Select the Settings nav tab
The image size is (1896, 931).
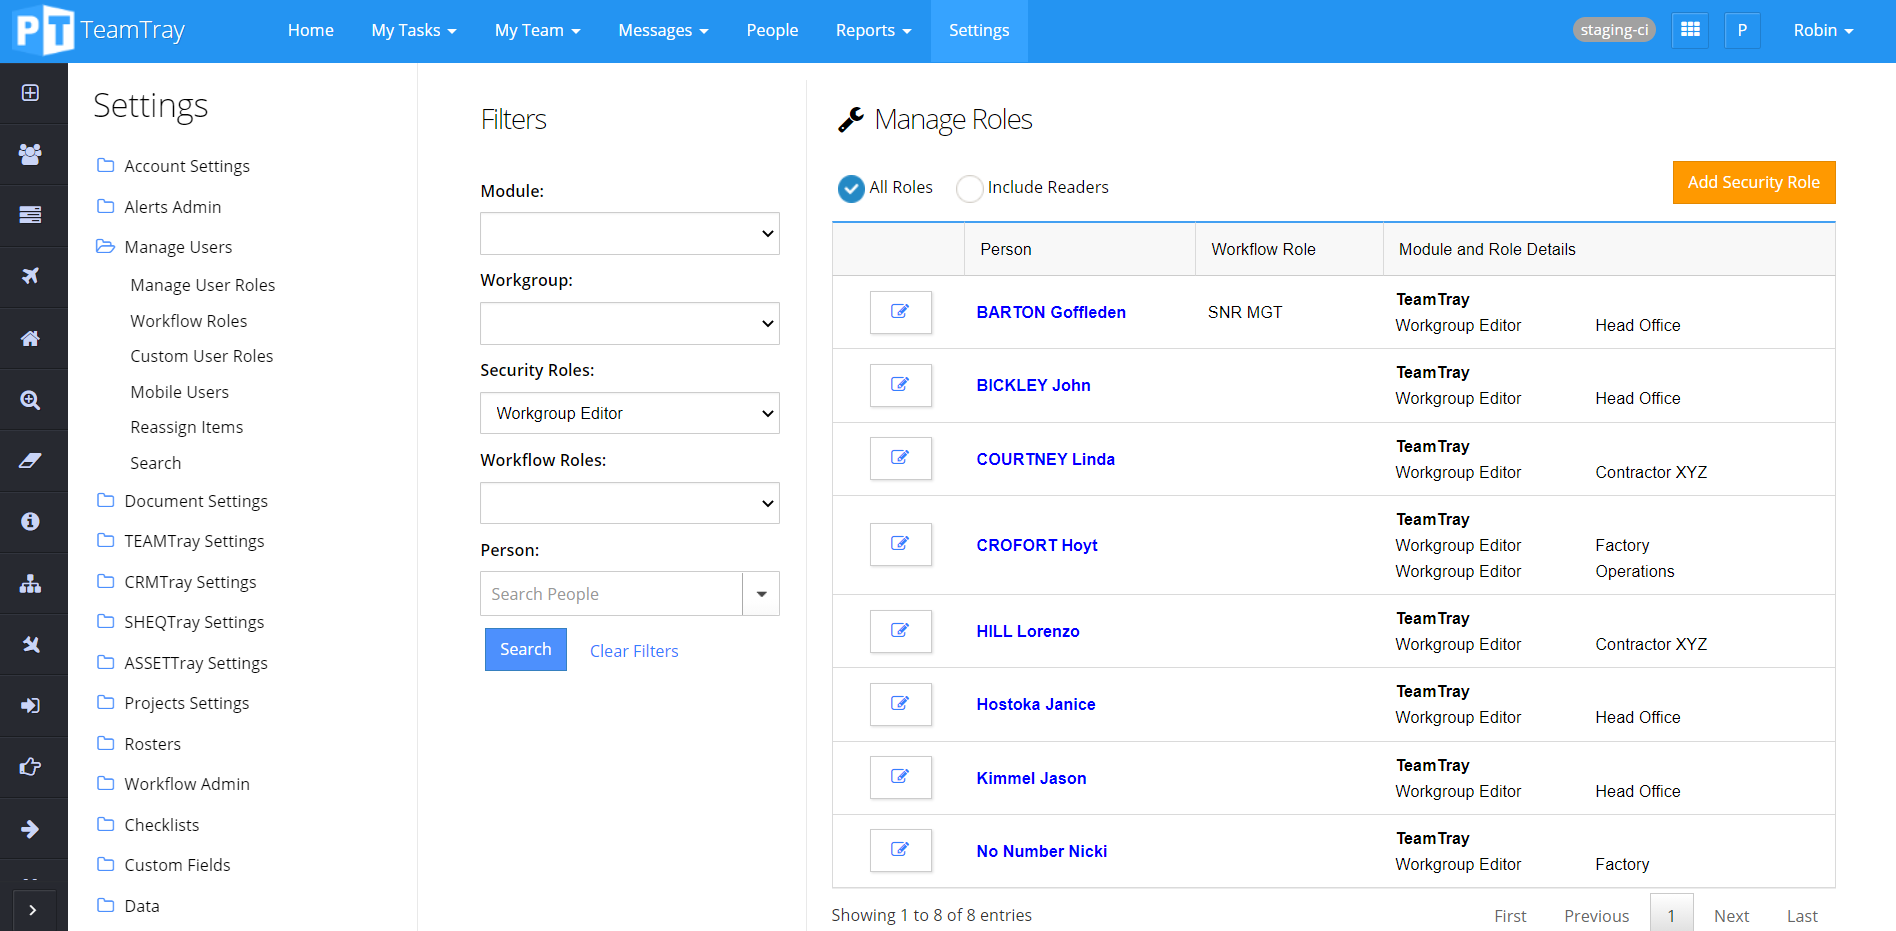pos(979,31)
